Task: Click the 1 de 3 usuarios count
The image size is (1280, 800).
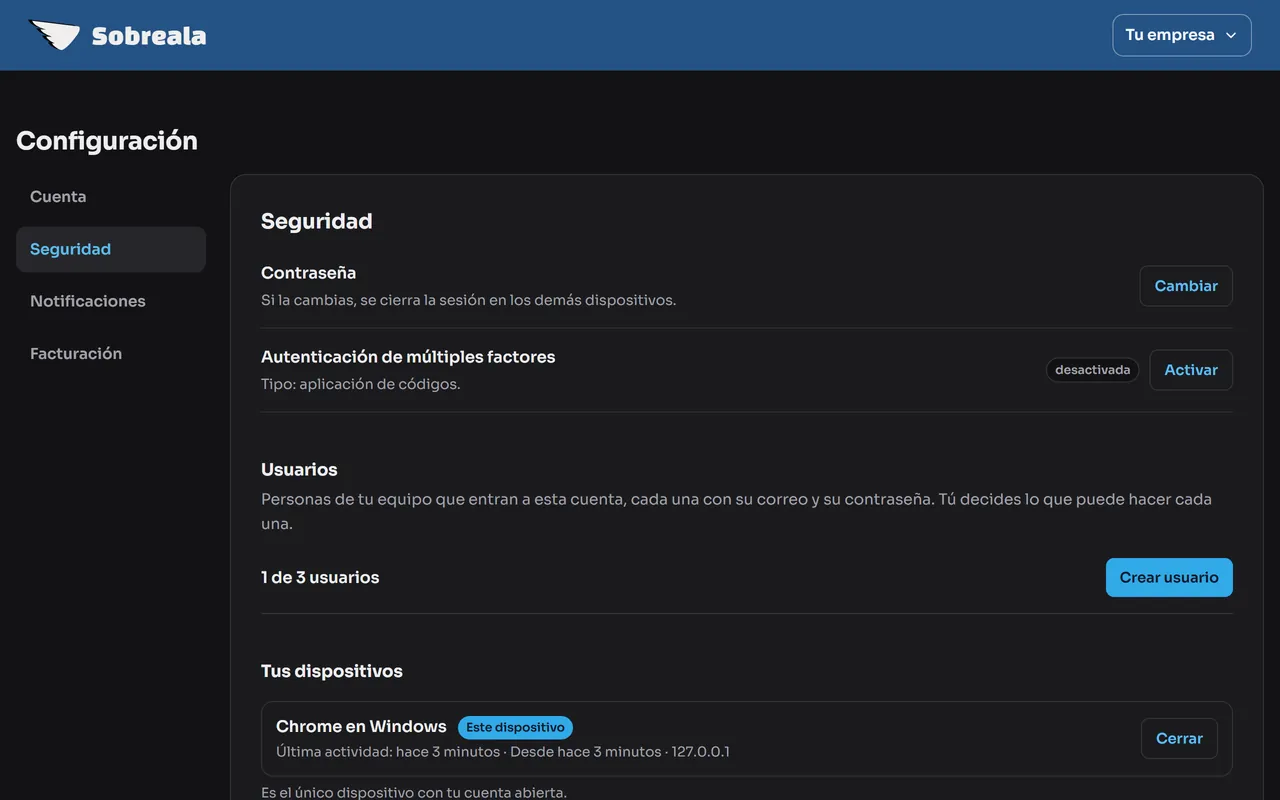Action: coord(320,577)
